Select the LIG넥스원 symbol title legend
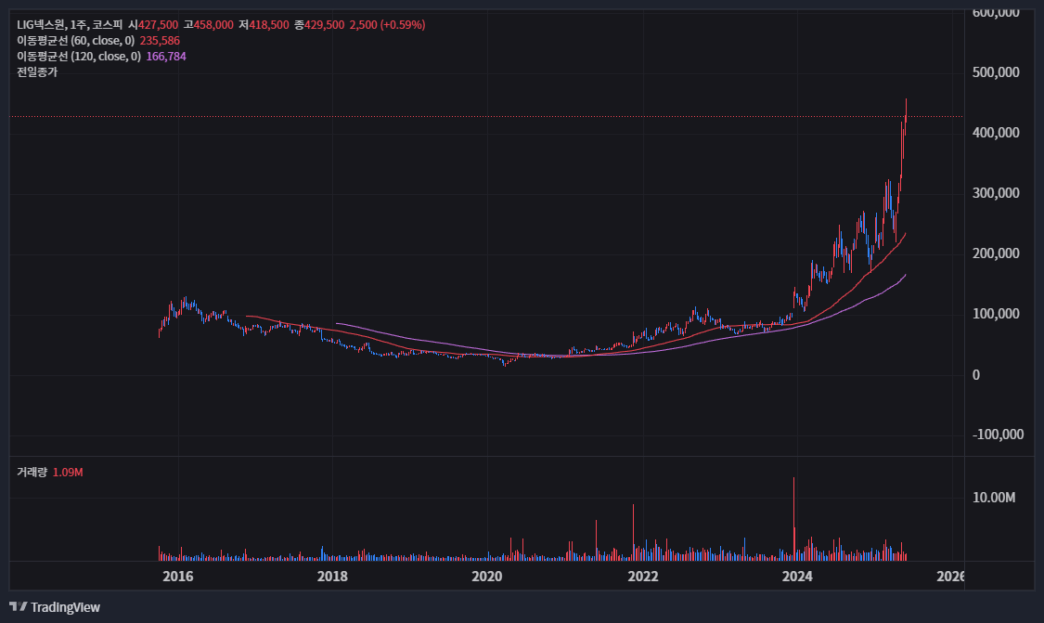 click(220, 25)
